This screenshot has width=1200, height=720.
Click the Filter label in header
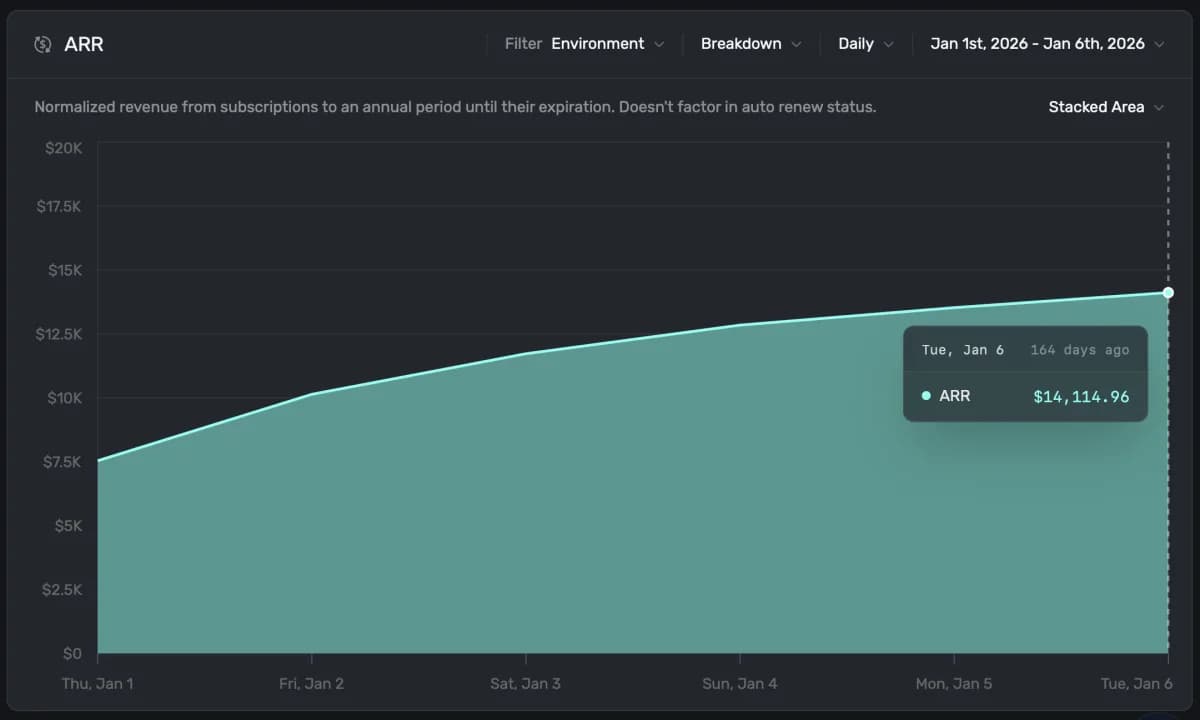(x=523, y=44)
